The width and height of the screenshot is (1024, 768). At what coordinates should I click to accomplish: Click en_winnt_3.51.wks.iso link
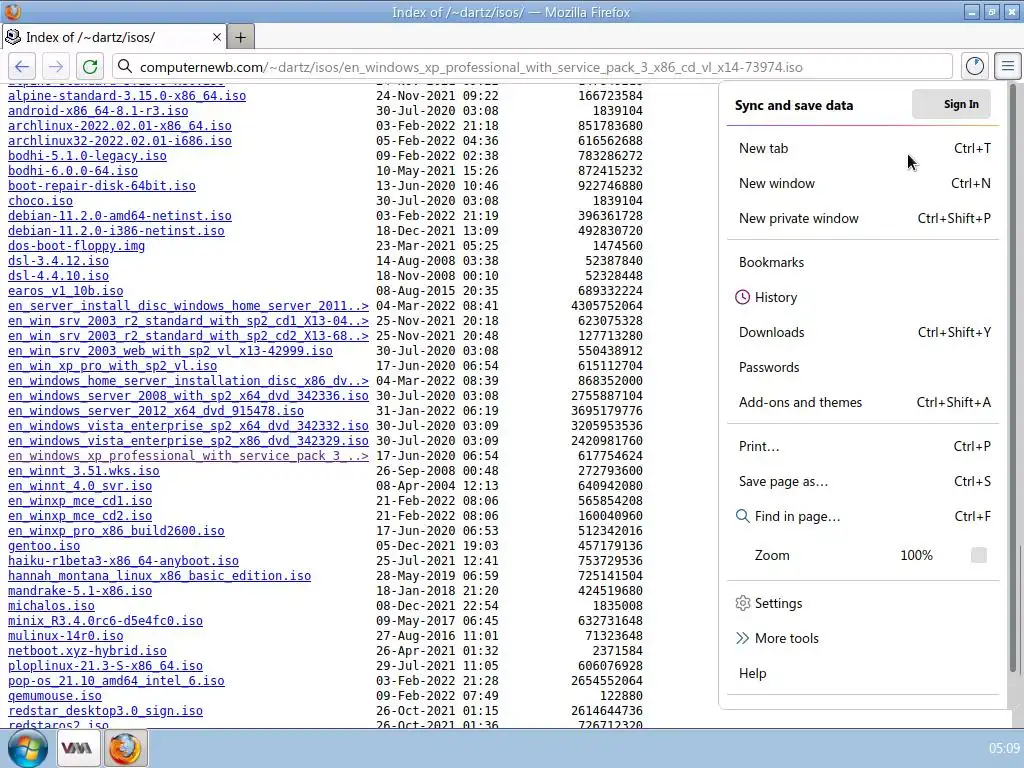pyautogui.click(x=84, y=472)
